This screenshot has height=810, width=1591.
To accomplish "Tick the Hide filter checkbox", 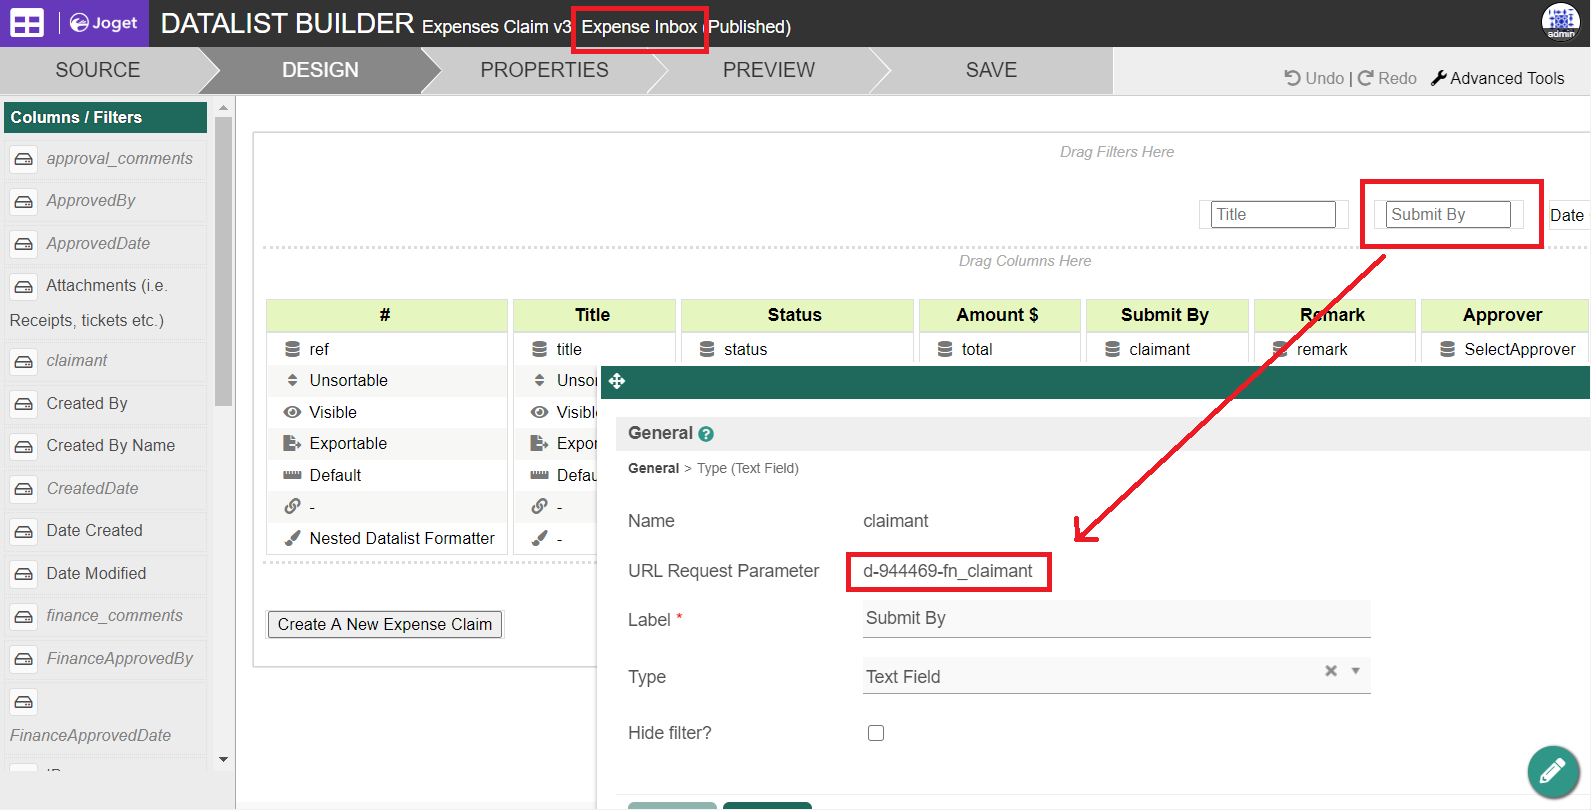I will tap(876, 733).
